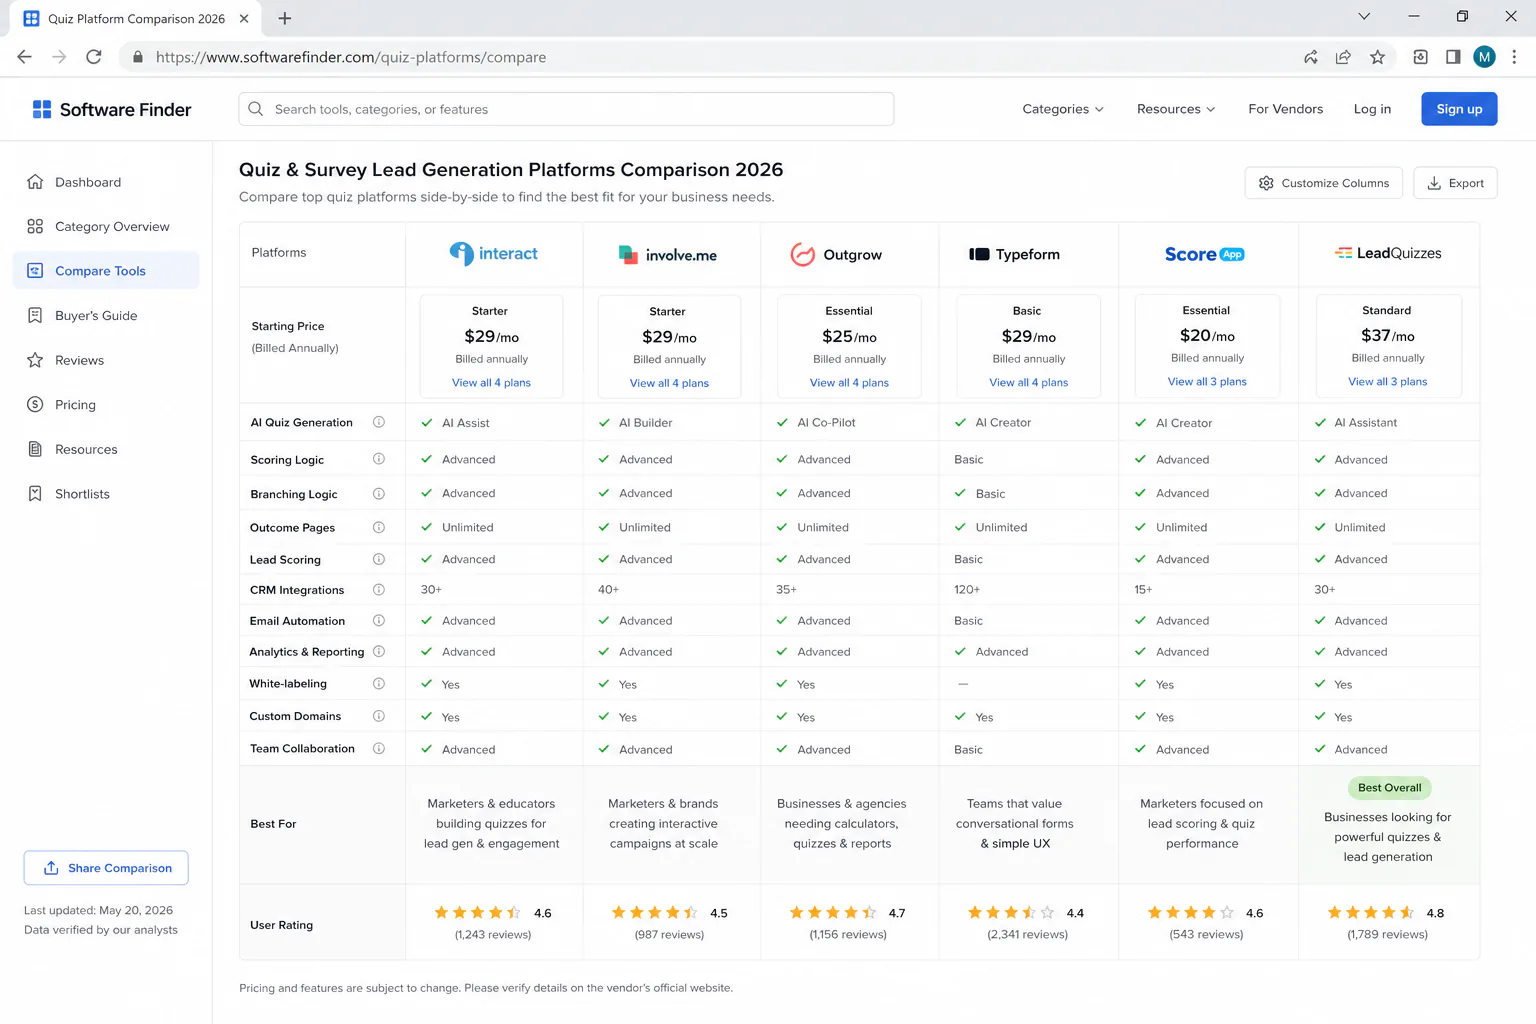The width and height of the screenshot is (1536, 1024).
Task: Open Reviews in the sidebar
Action: [x=106, y=360]
